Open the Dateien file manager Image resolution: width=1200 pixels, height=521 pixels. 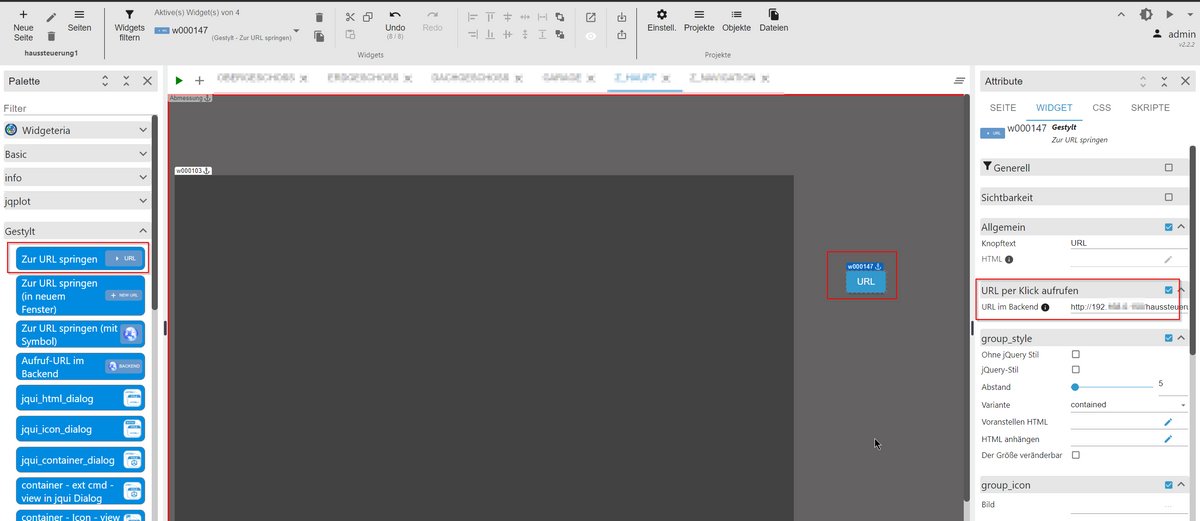773,21
